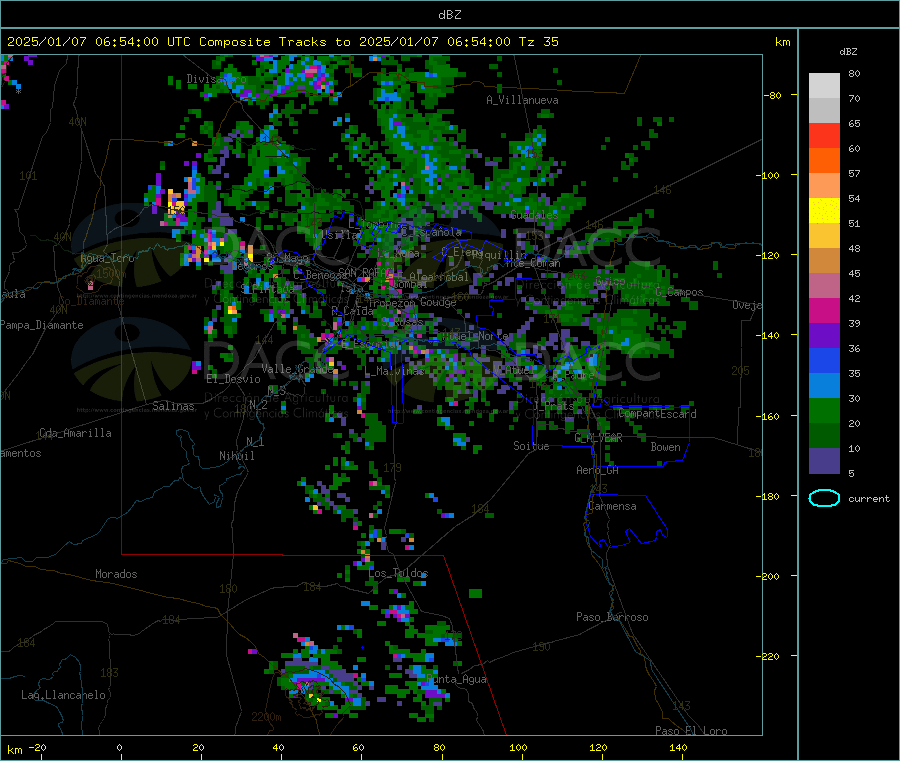
Task: Click the Valle_Grande map label
Action: (x=298, y=368)
